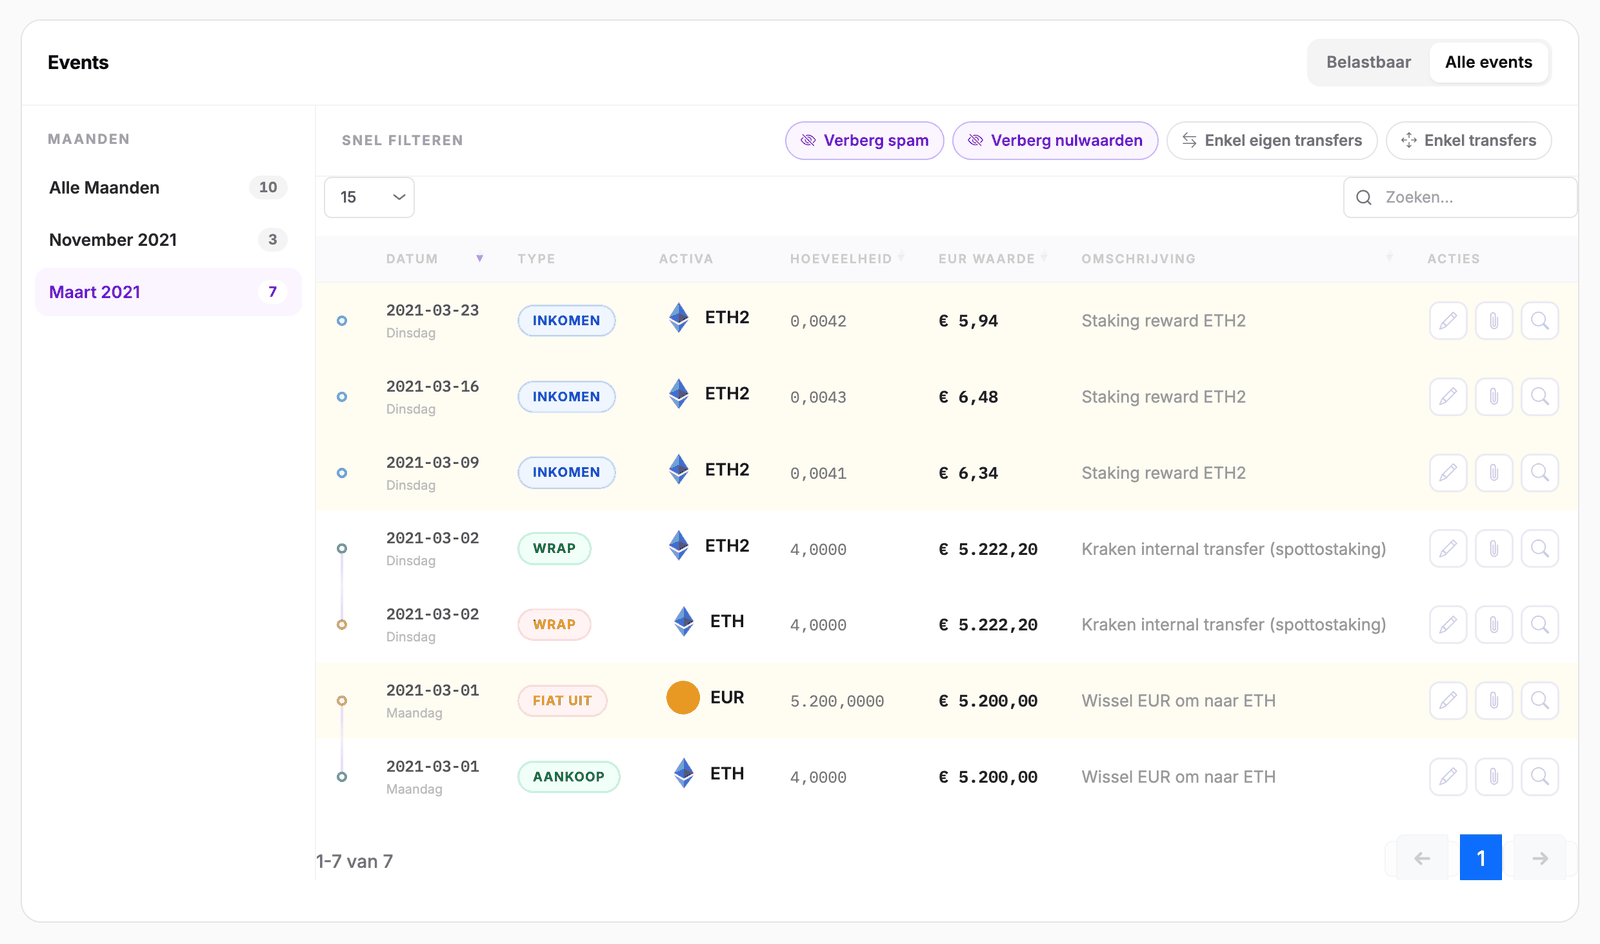Go to the next page arrow
This screenshot has height=944, width=1600.
coord(1540,858)
